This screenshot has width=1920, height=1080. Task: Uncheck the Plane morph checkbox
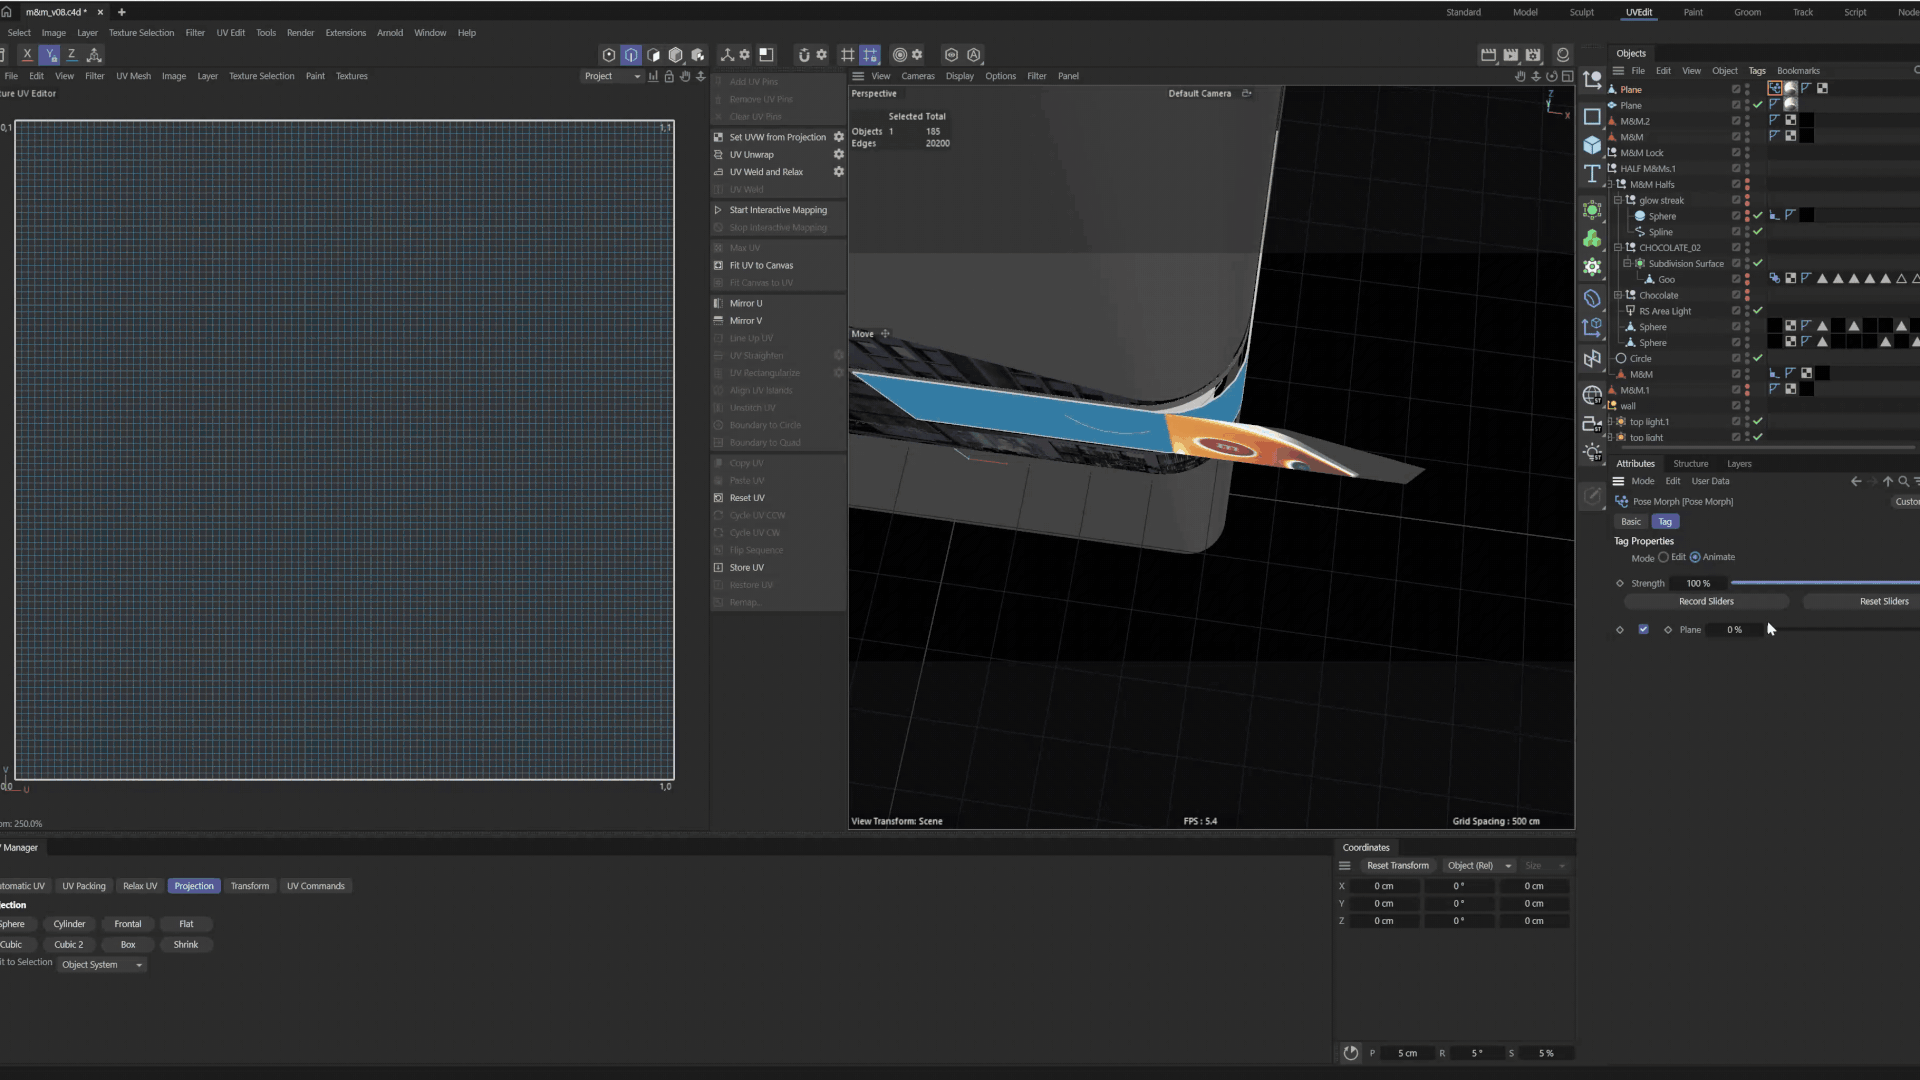[x=1643, y=629]
